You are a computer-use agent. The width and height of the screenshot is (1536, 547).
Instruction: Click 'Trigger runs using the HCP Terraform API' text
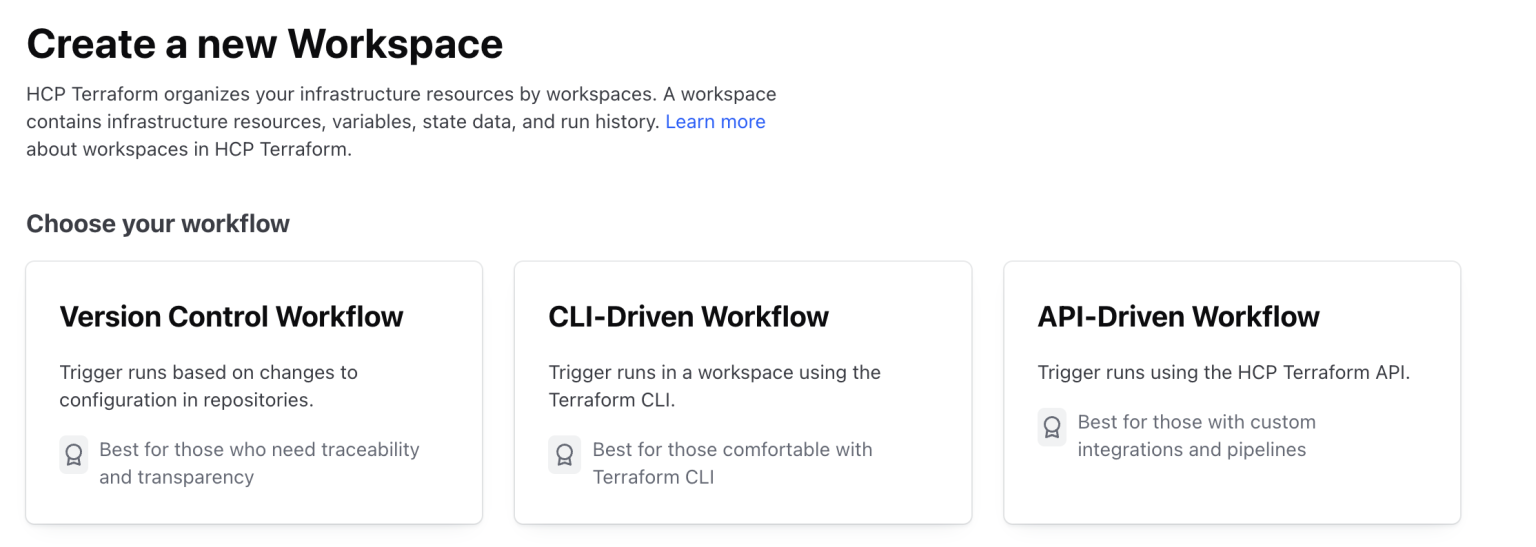click(1224, 372)
